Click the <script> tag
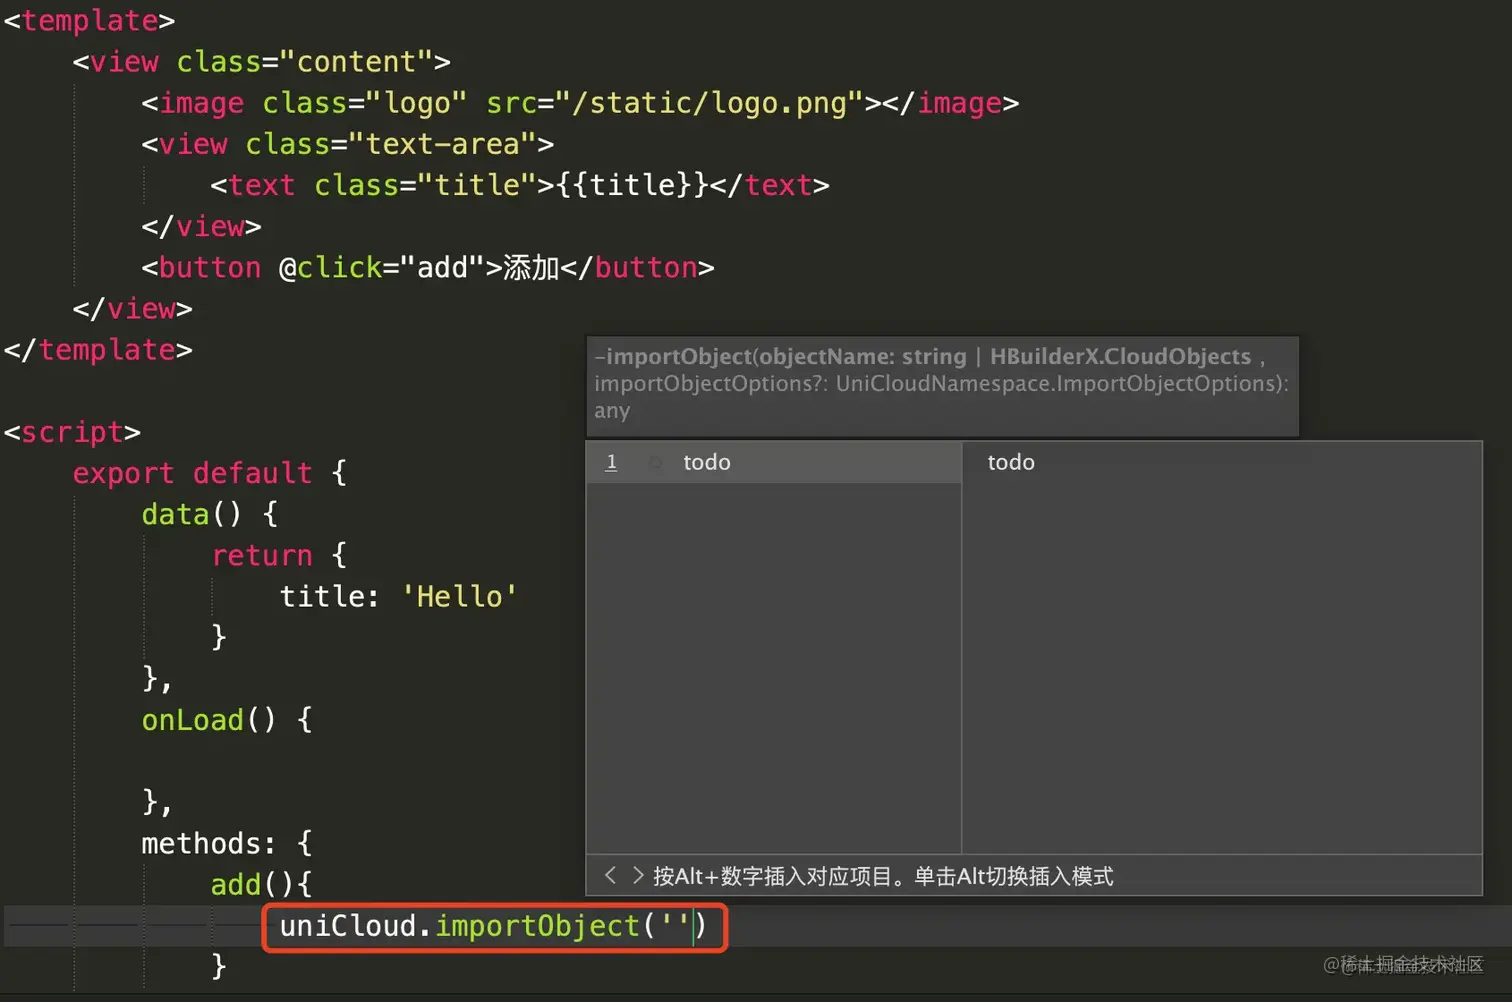1512x1002 pixels. [72, 432]
